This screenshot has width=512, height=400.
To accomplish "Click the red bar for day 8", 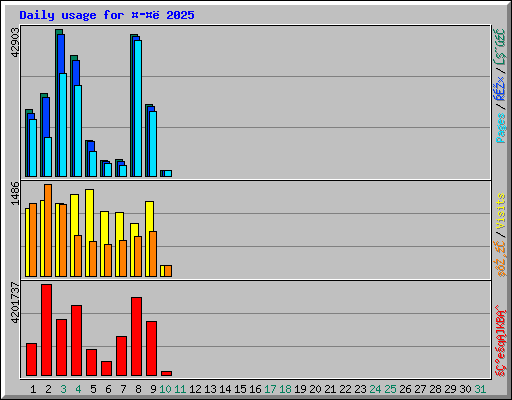I will pos(137,337).
